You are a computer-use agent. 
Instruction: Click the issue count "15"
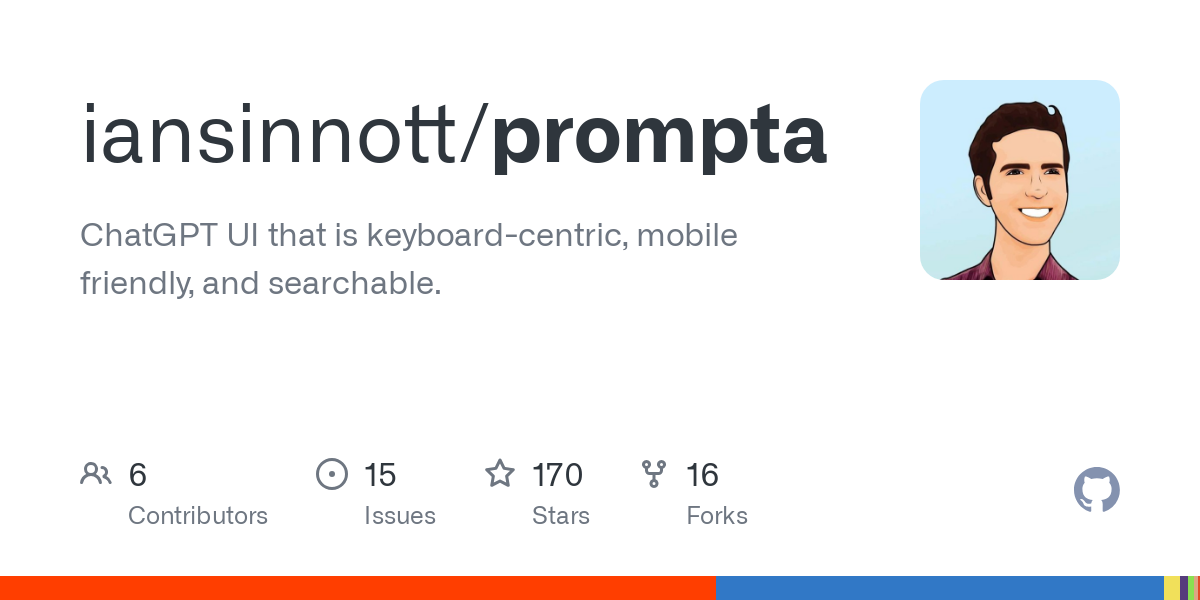380,474
